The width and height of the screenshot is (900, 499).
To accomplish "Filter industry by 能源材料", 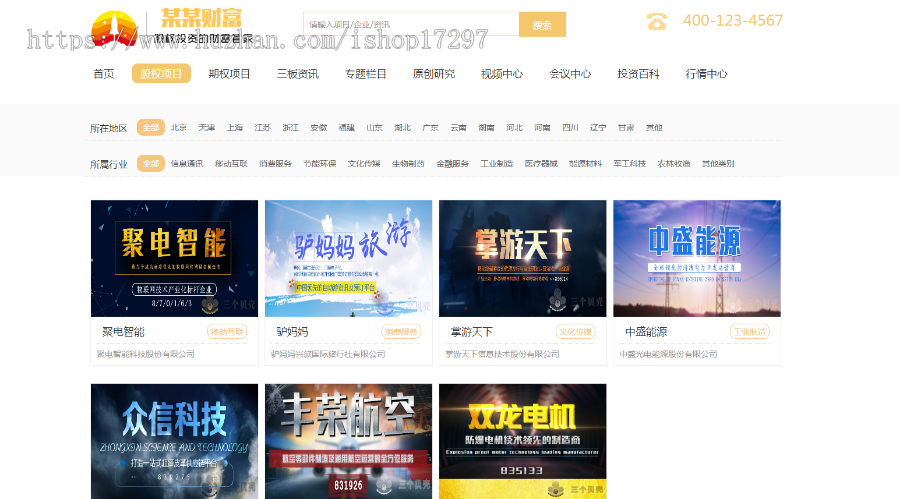I will 585,164.
